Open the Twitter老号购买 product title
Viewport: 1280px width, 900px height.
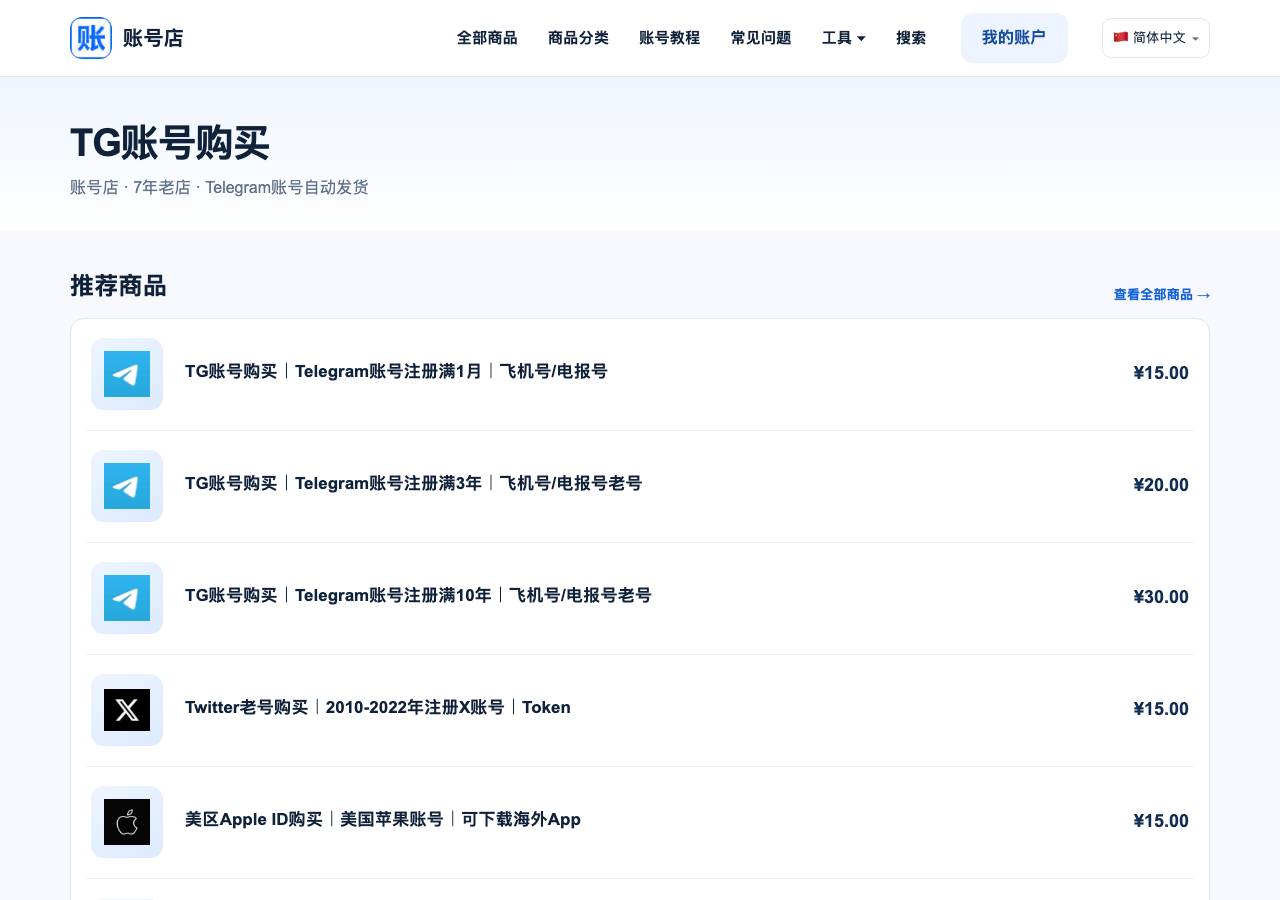(378, 707)
